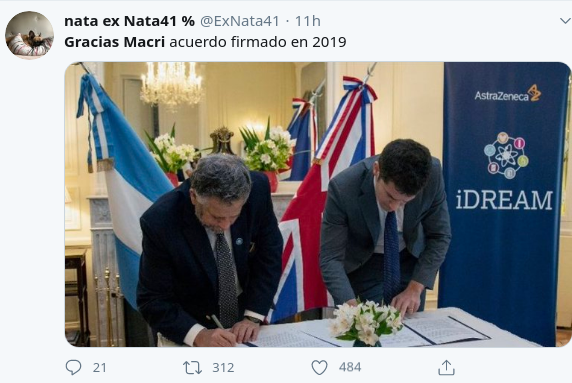View the reply count 21
This screenshot has width=572, height=383.
[x=99, y=367]
